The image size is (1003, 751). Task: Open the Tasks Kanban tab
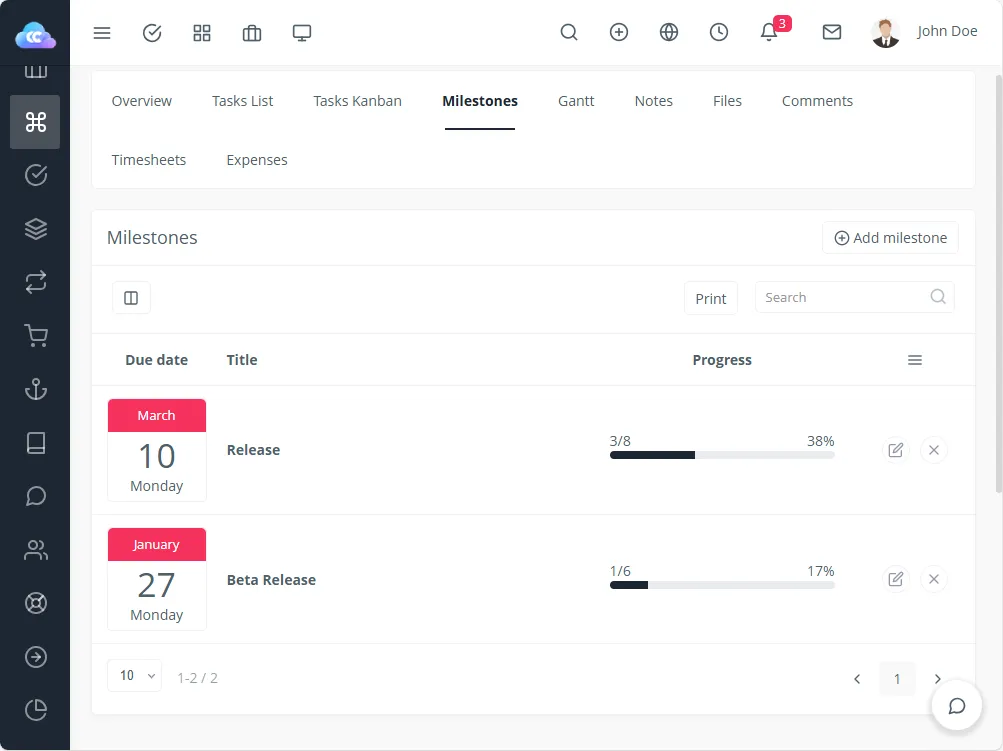click(357, 101)
